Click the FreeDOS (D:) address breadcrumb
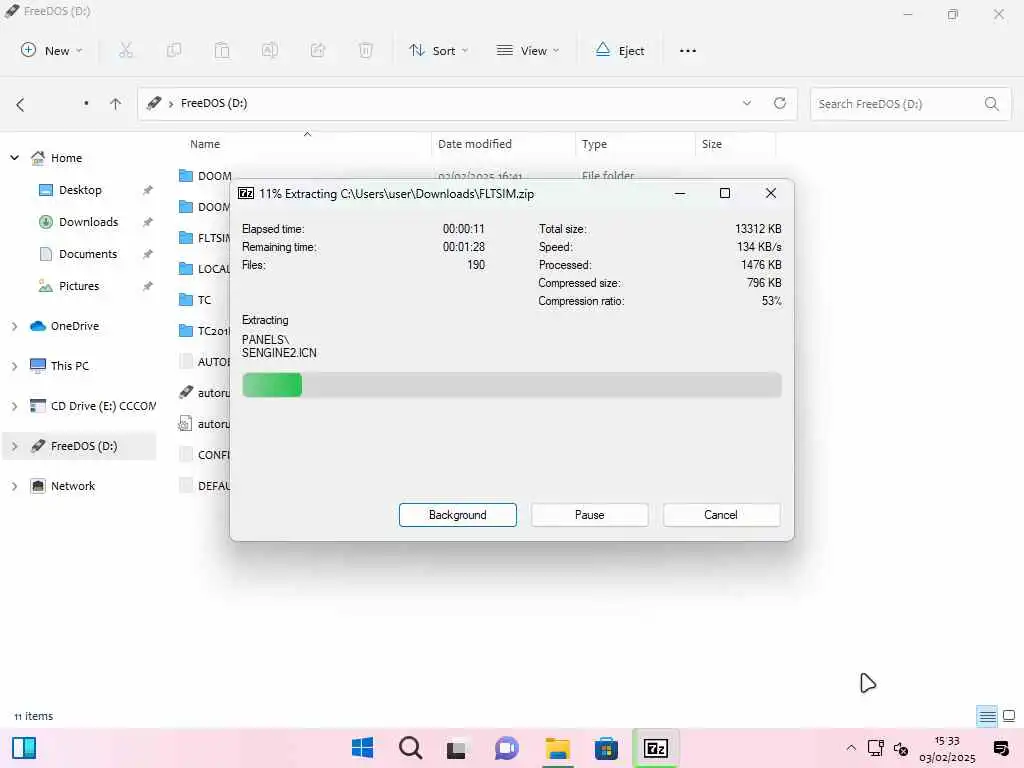1024x768 pixels. coord(214,103)
